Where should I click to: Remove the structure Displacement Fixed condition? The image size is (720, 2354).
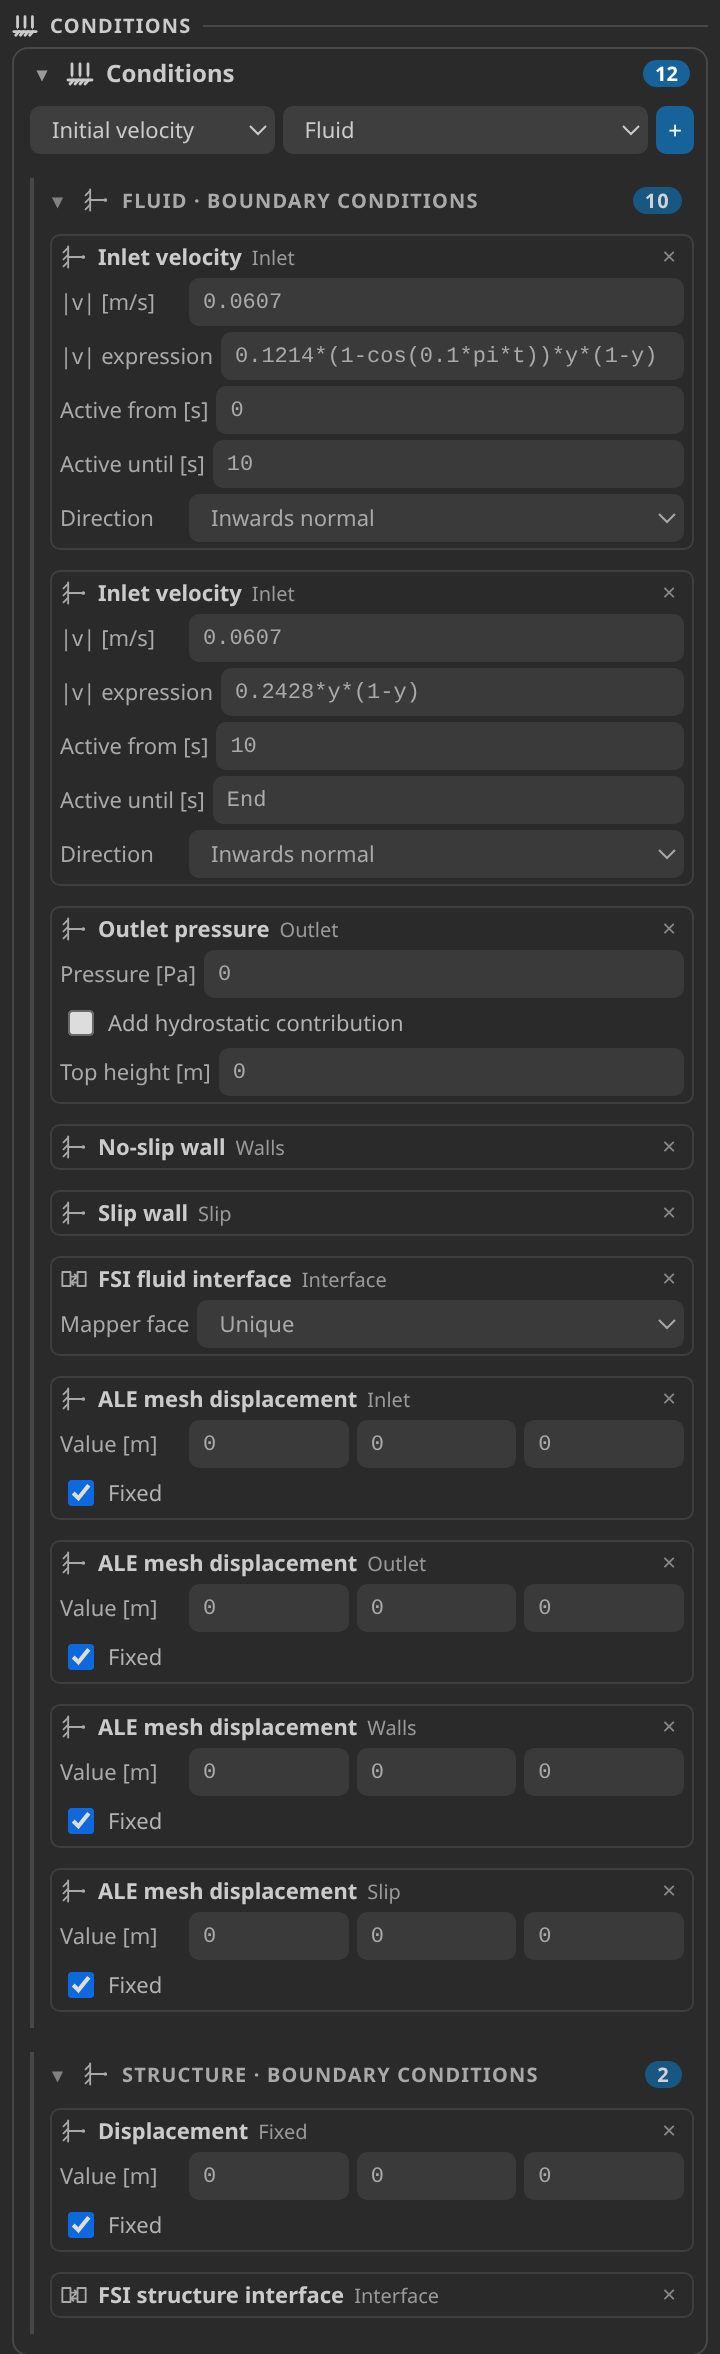click(669, 2131)
